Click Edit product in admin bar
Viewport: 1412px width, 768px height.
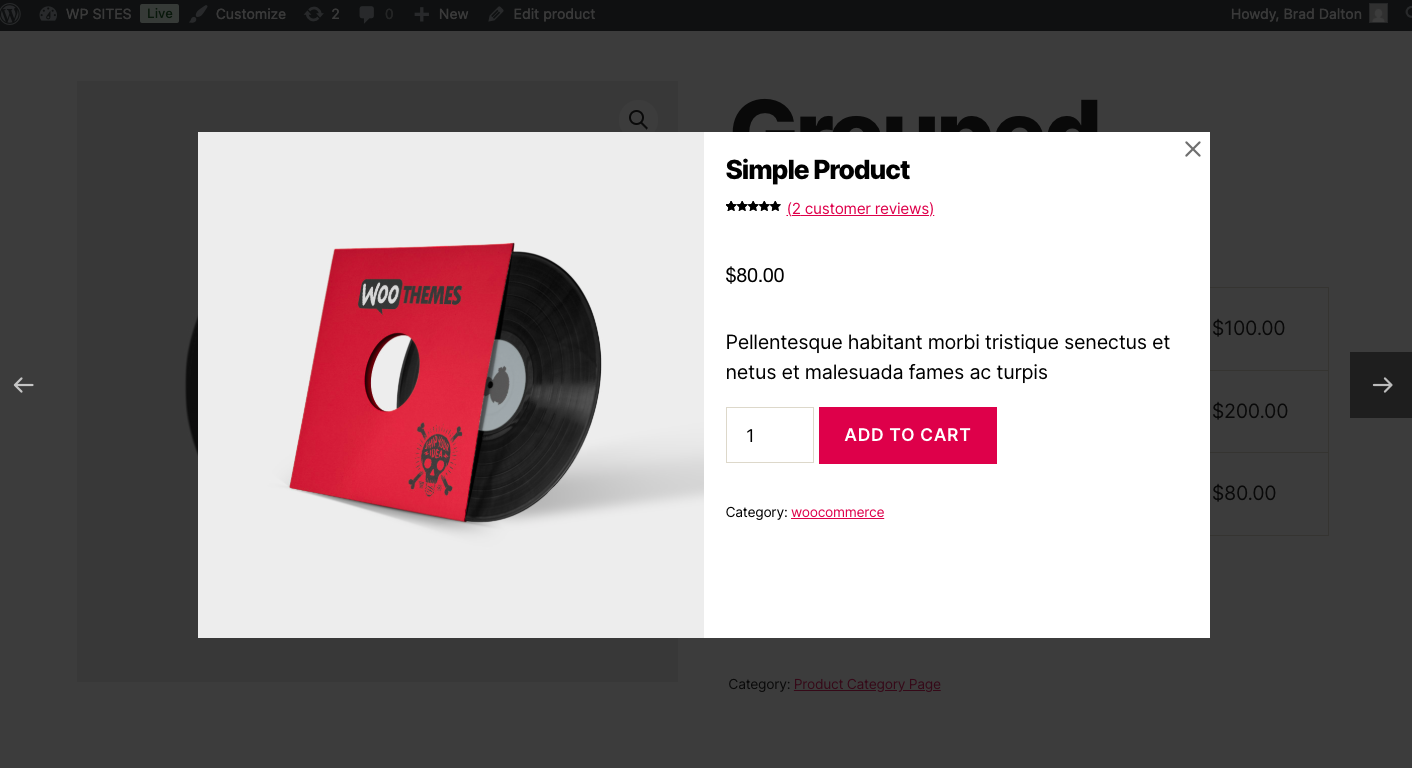542,14
